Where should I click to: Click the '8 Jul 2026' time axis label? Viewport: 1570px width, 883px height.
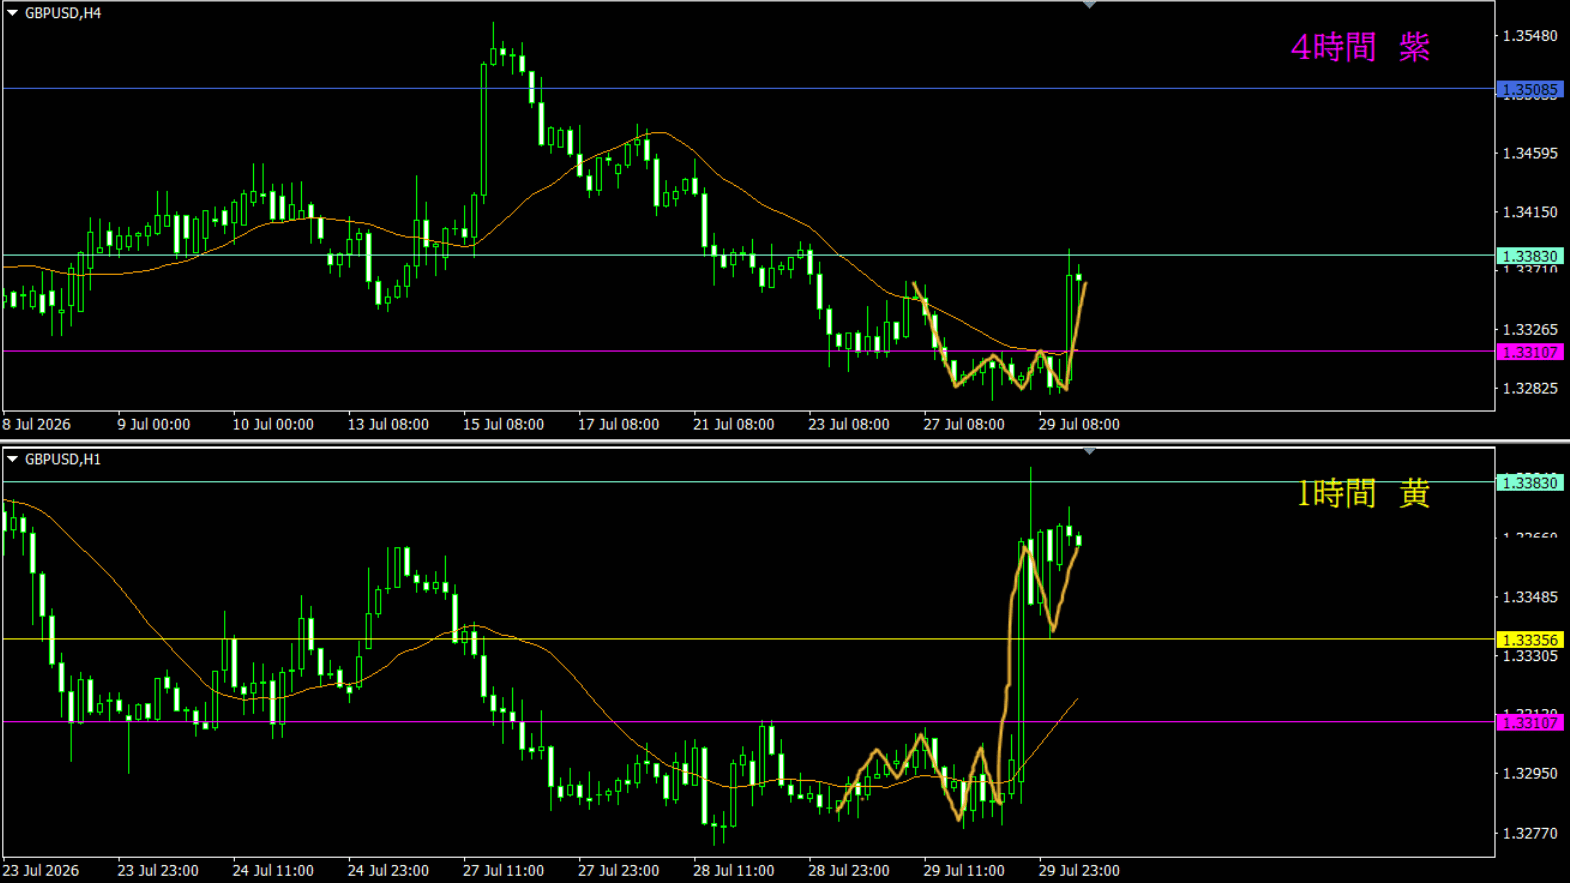pyautogui.click(x=37, y=424)
